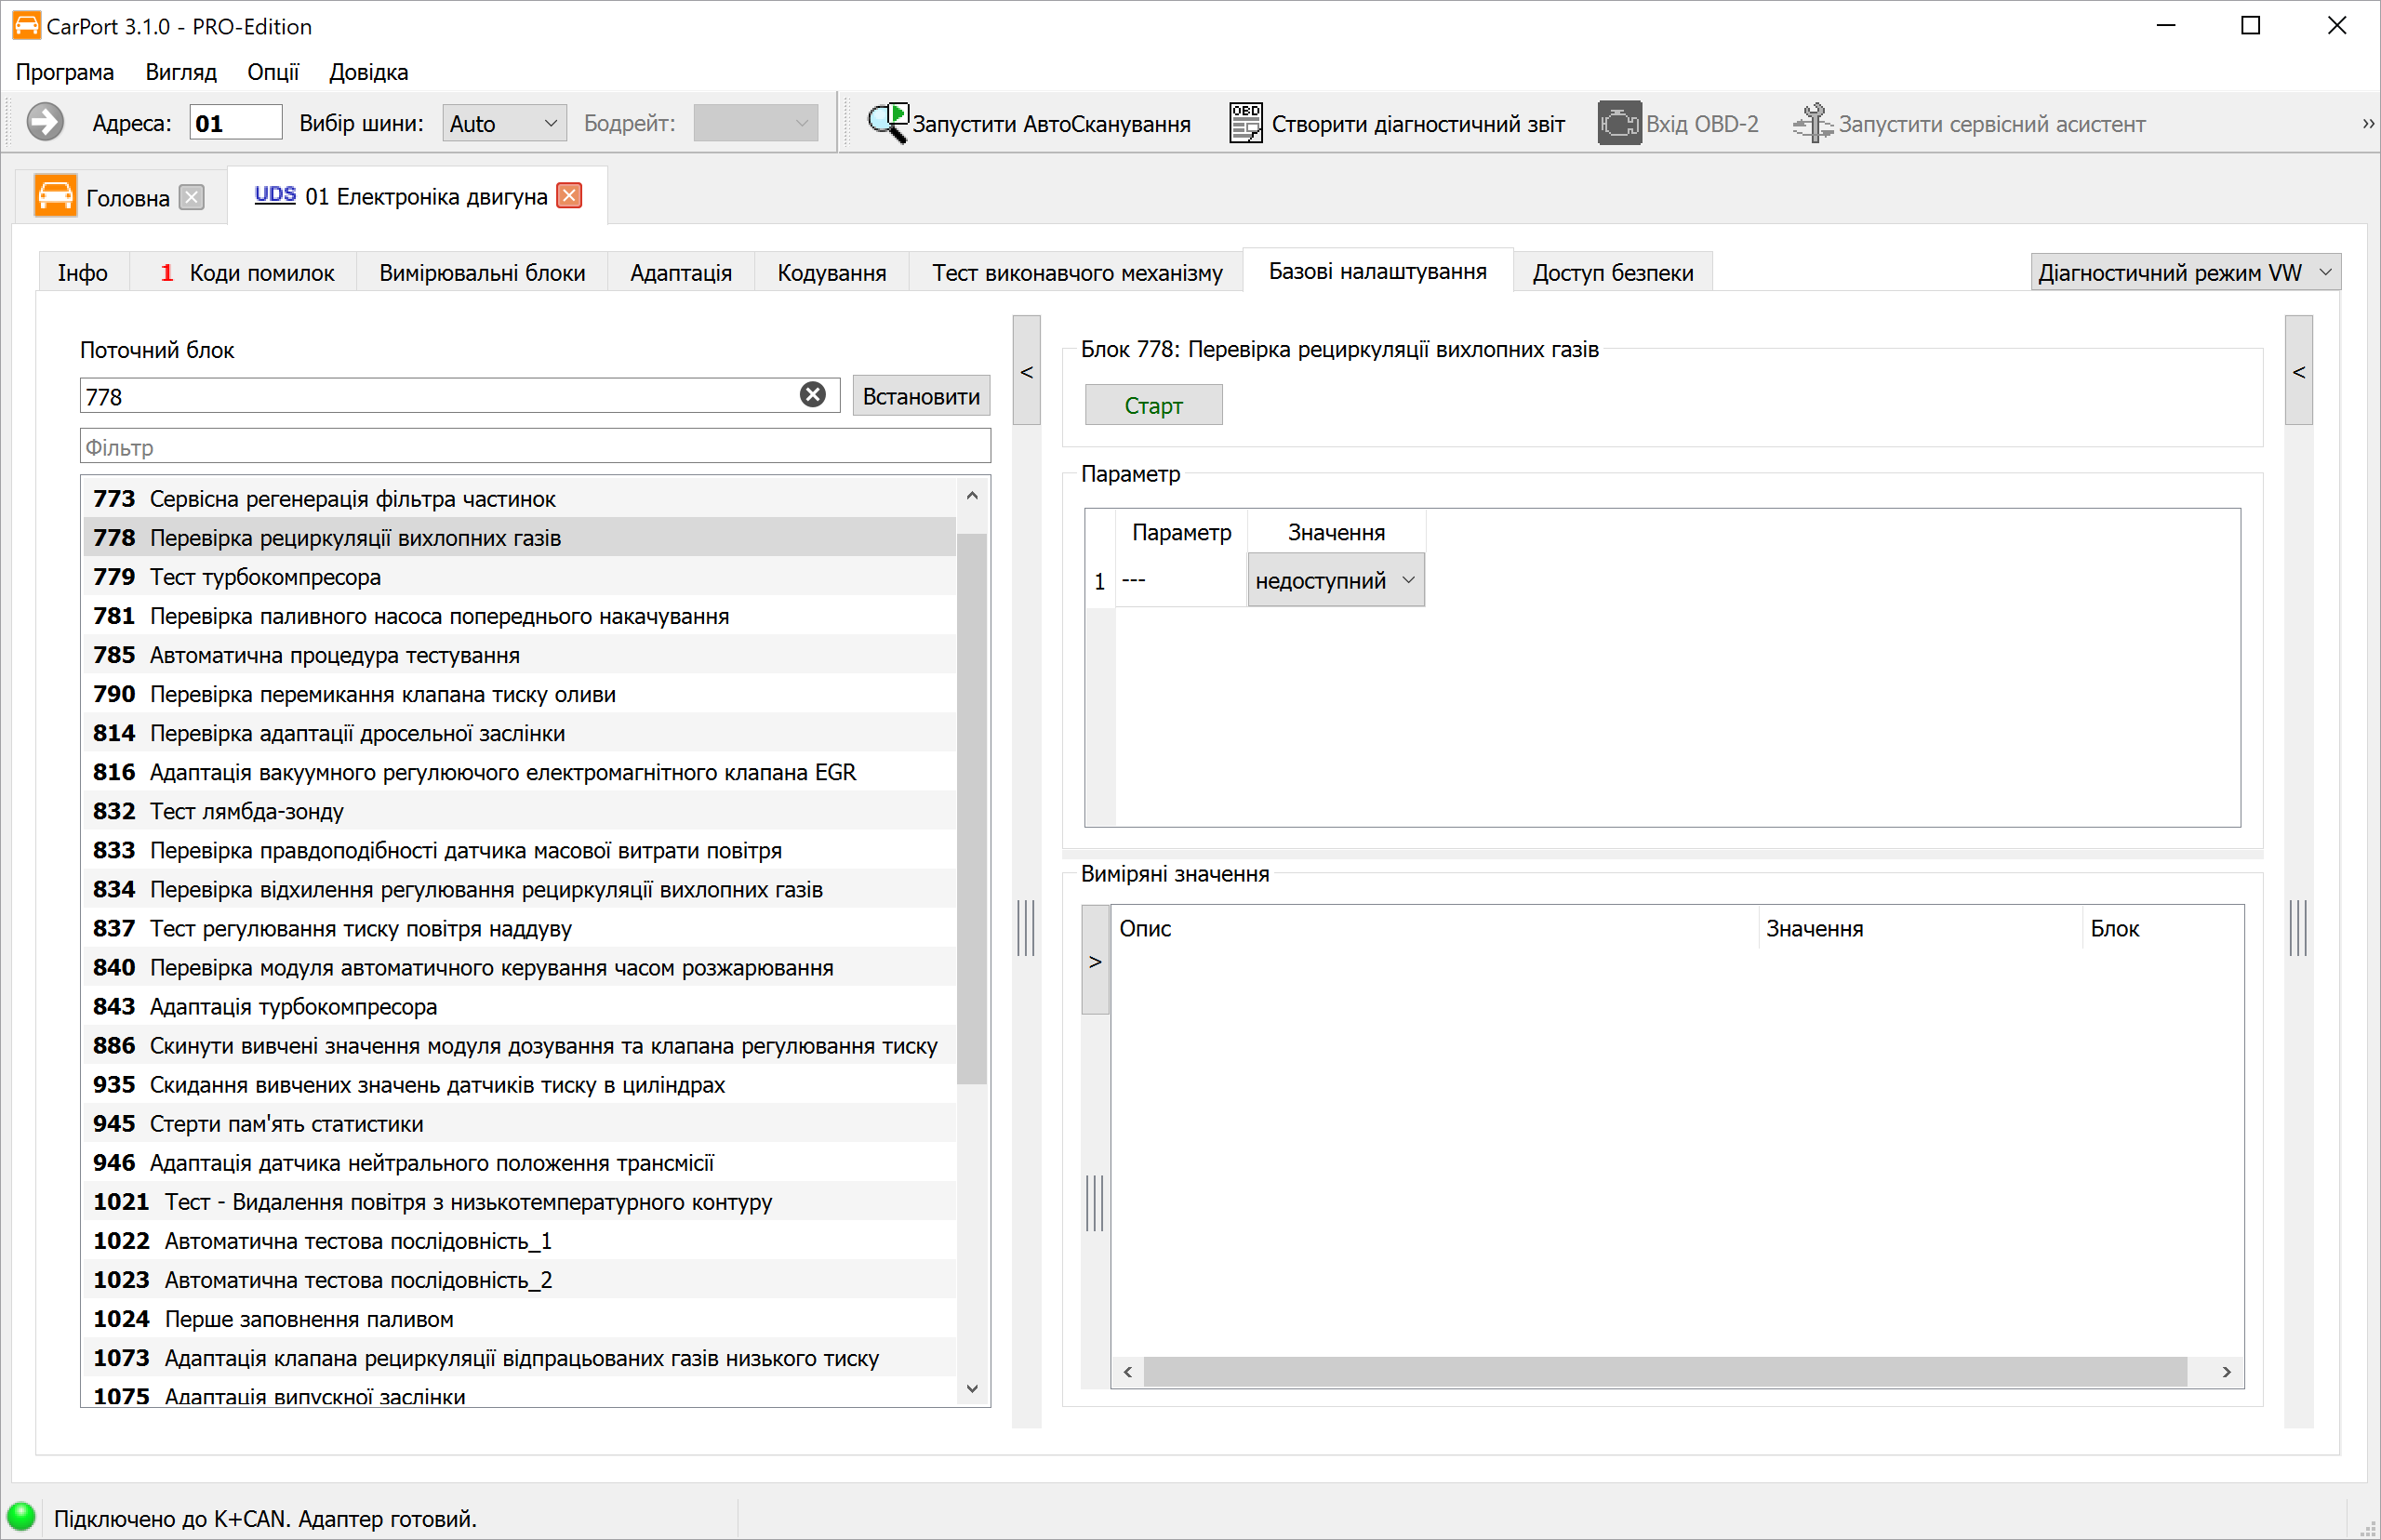Open the Вибір шини Auto dropdown
Screen dimensions: 2381x1540
(503, 123)
